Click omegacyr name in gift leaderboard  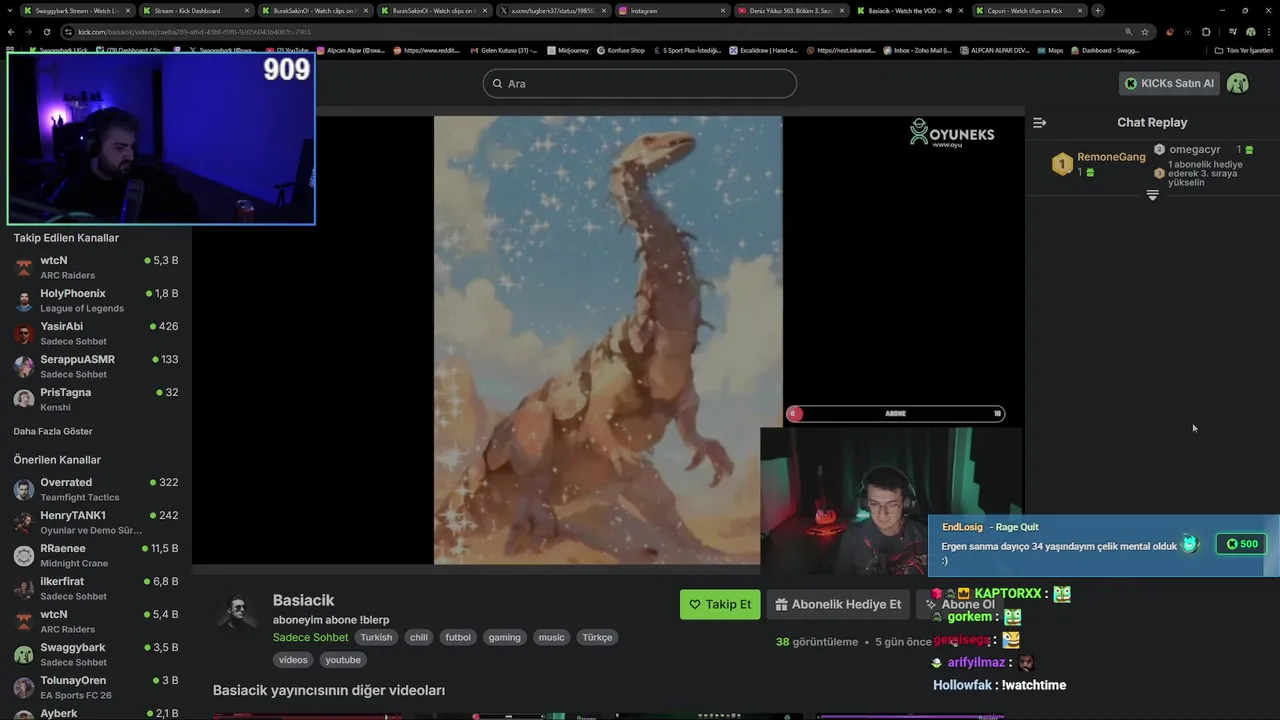(x=1195, y=150)
